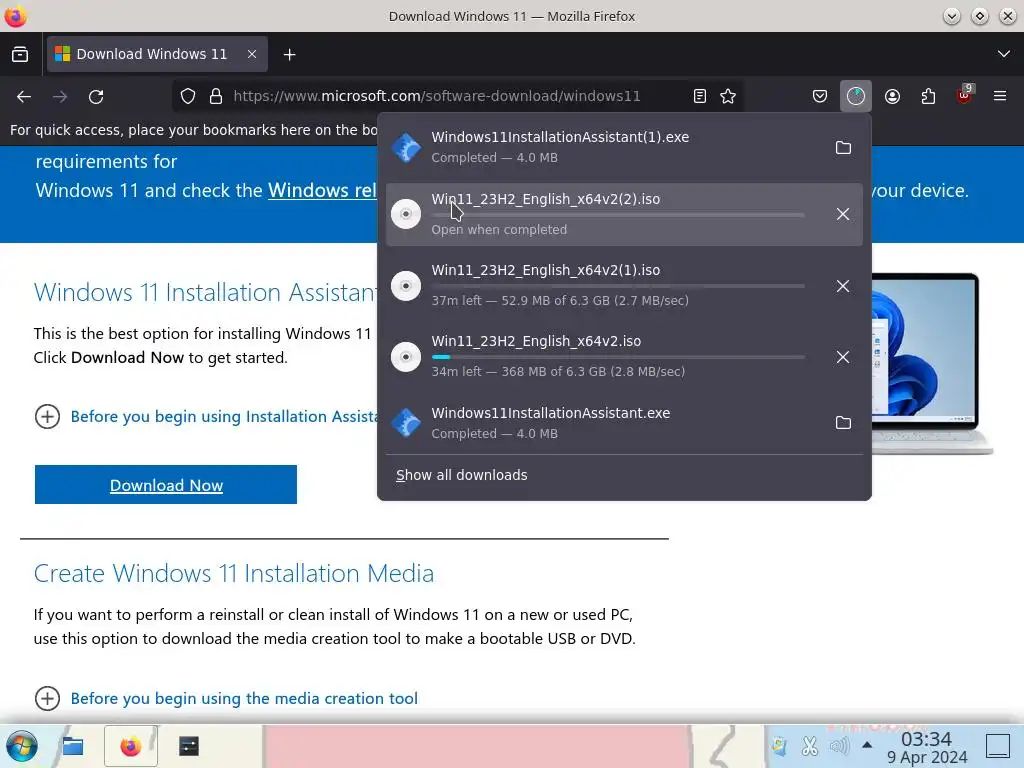Cancel the Win11_23H2_English_x64v2.iso download

[x=843, y=357]
